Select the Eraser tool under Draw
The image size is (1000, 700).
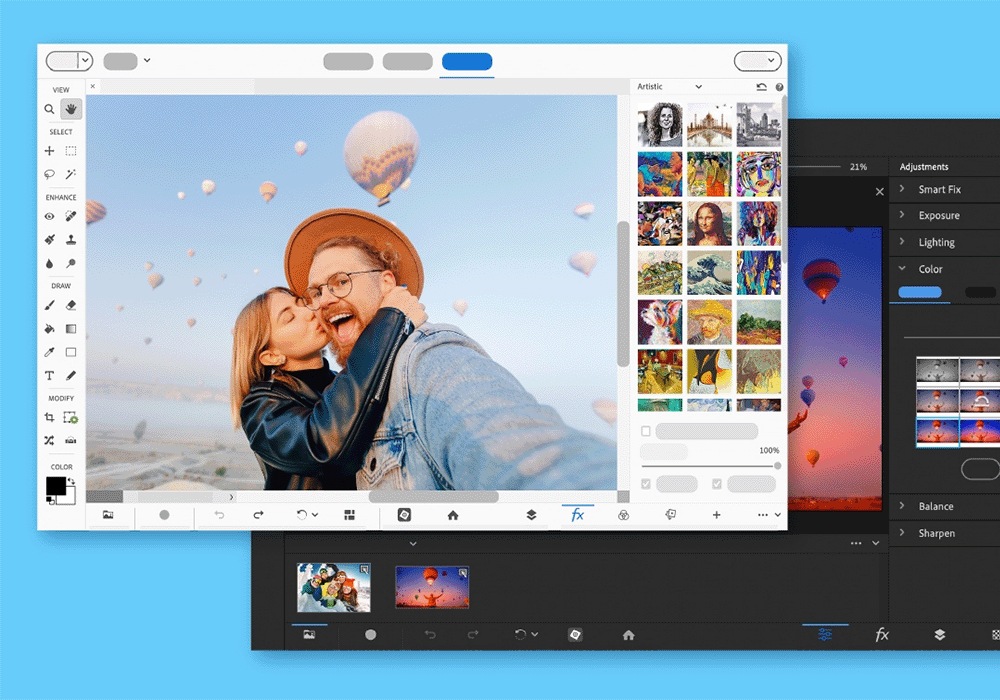71,305
